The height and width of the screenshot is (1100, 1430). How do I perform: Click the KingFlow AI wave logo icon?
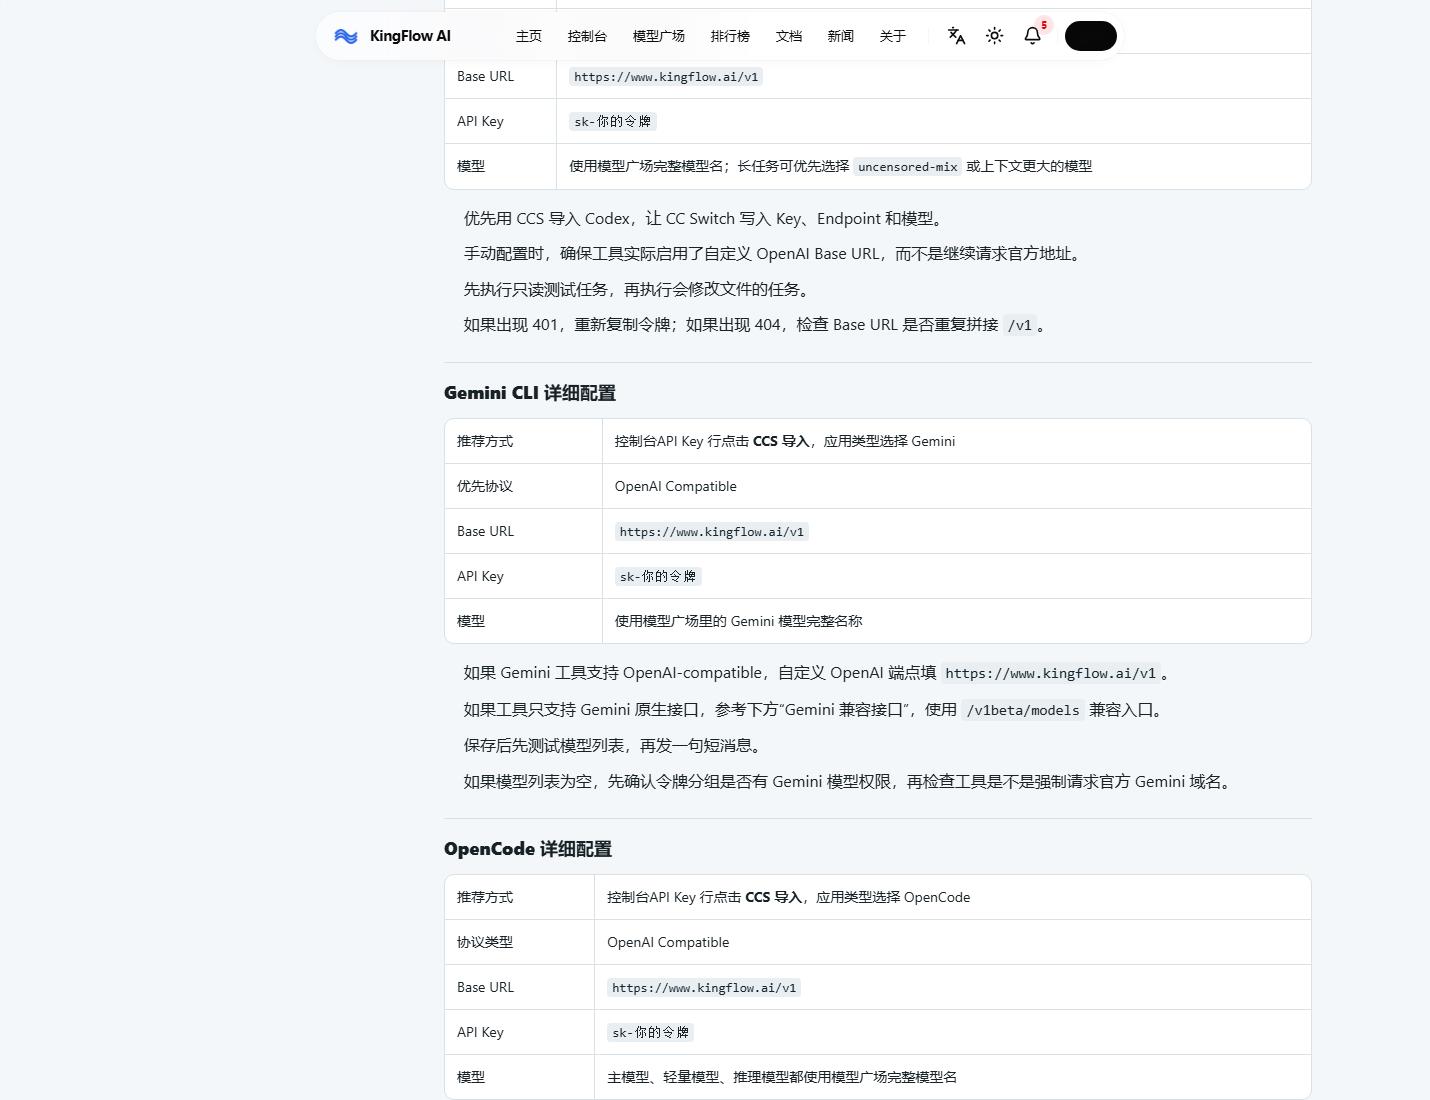346,36
